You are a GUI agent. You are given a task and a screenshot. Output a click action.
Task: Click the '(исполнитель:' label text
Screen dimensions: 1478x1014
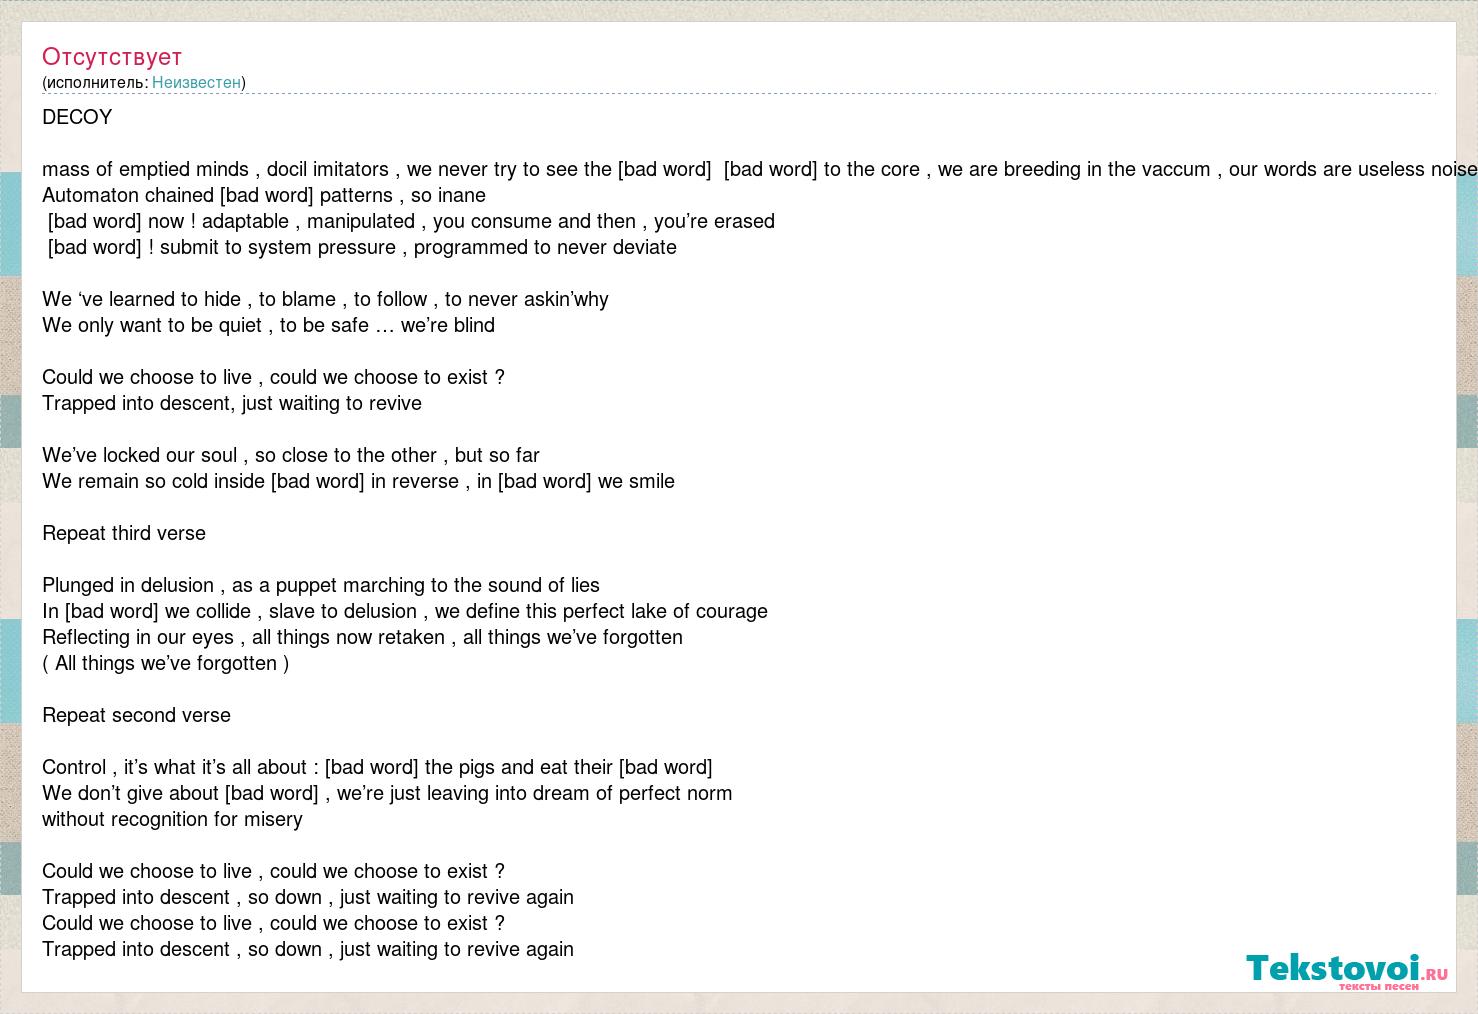click(x=95, y=83)
